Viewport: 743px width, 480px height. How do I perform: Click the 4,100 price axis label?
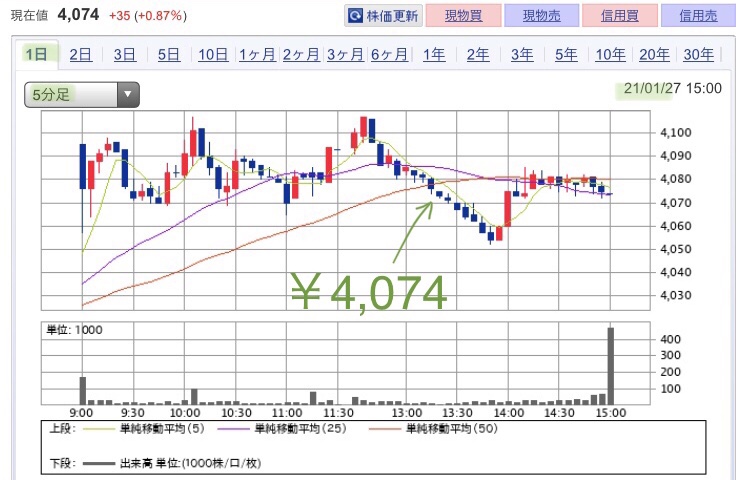[676, 133]
